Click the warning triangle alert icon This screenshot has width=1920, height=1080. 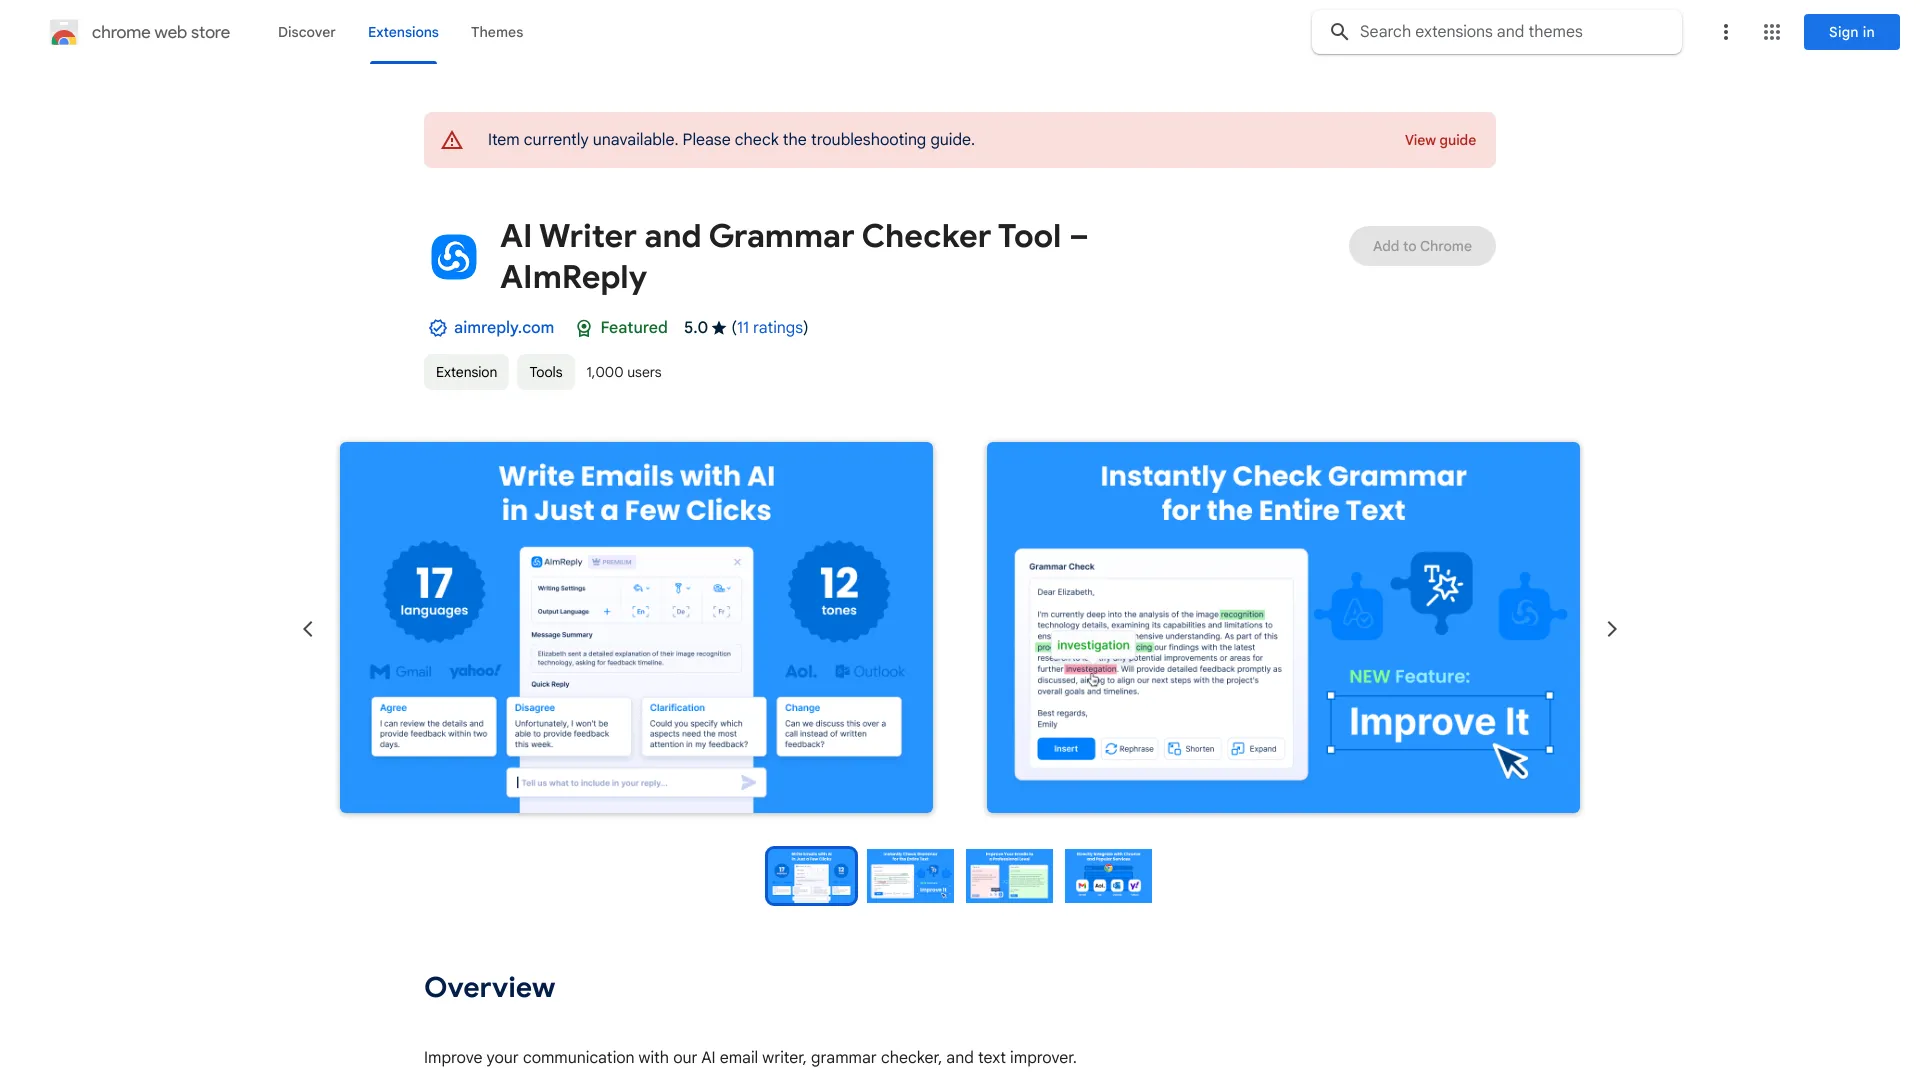point(448,138)
